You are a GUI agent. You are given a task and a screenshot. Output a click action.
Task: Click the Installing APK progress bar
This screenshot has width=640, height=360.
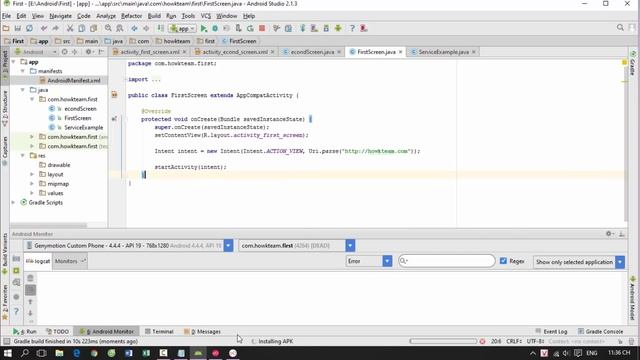pyautogui.click(x=443, y=341)
